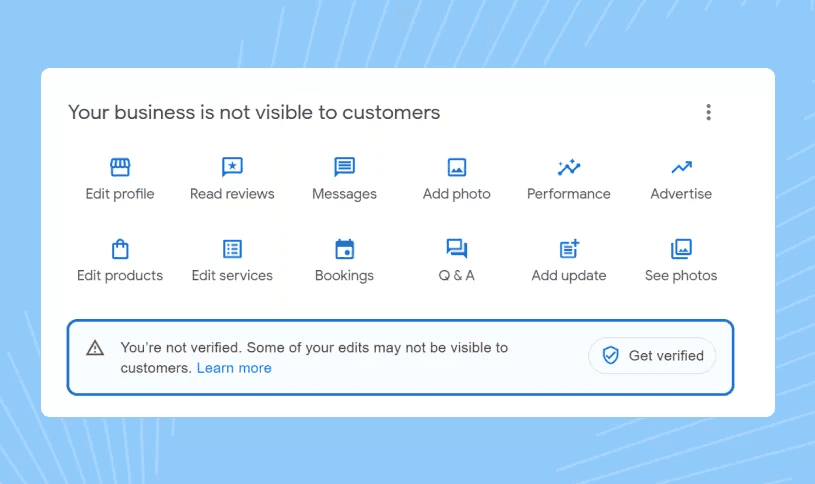815x484 pixels.
Task: Click the shield checkmark in Get verified
Action: (610, 356)
